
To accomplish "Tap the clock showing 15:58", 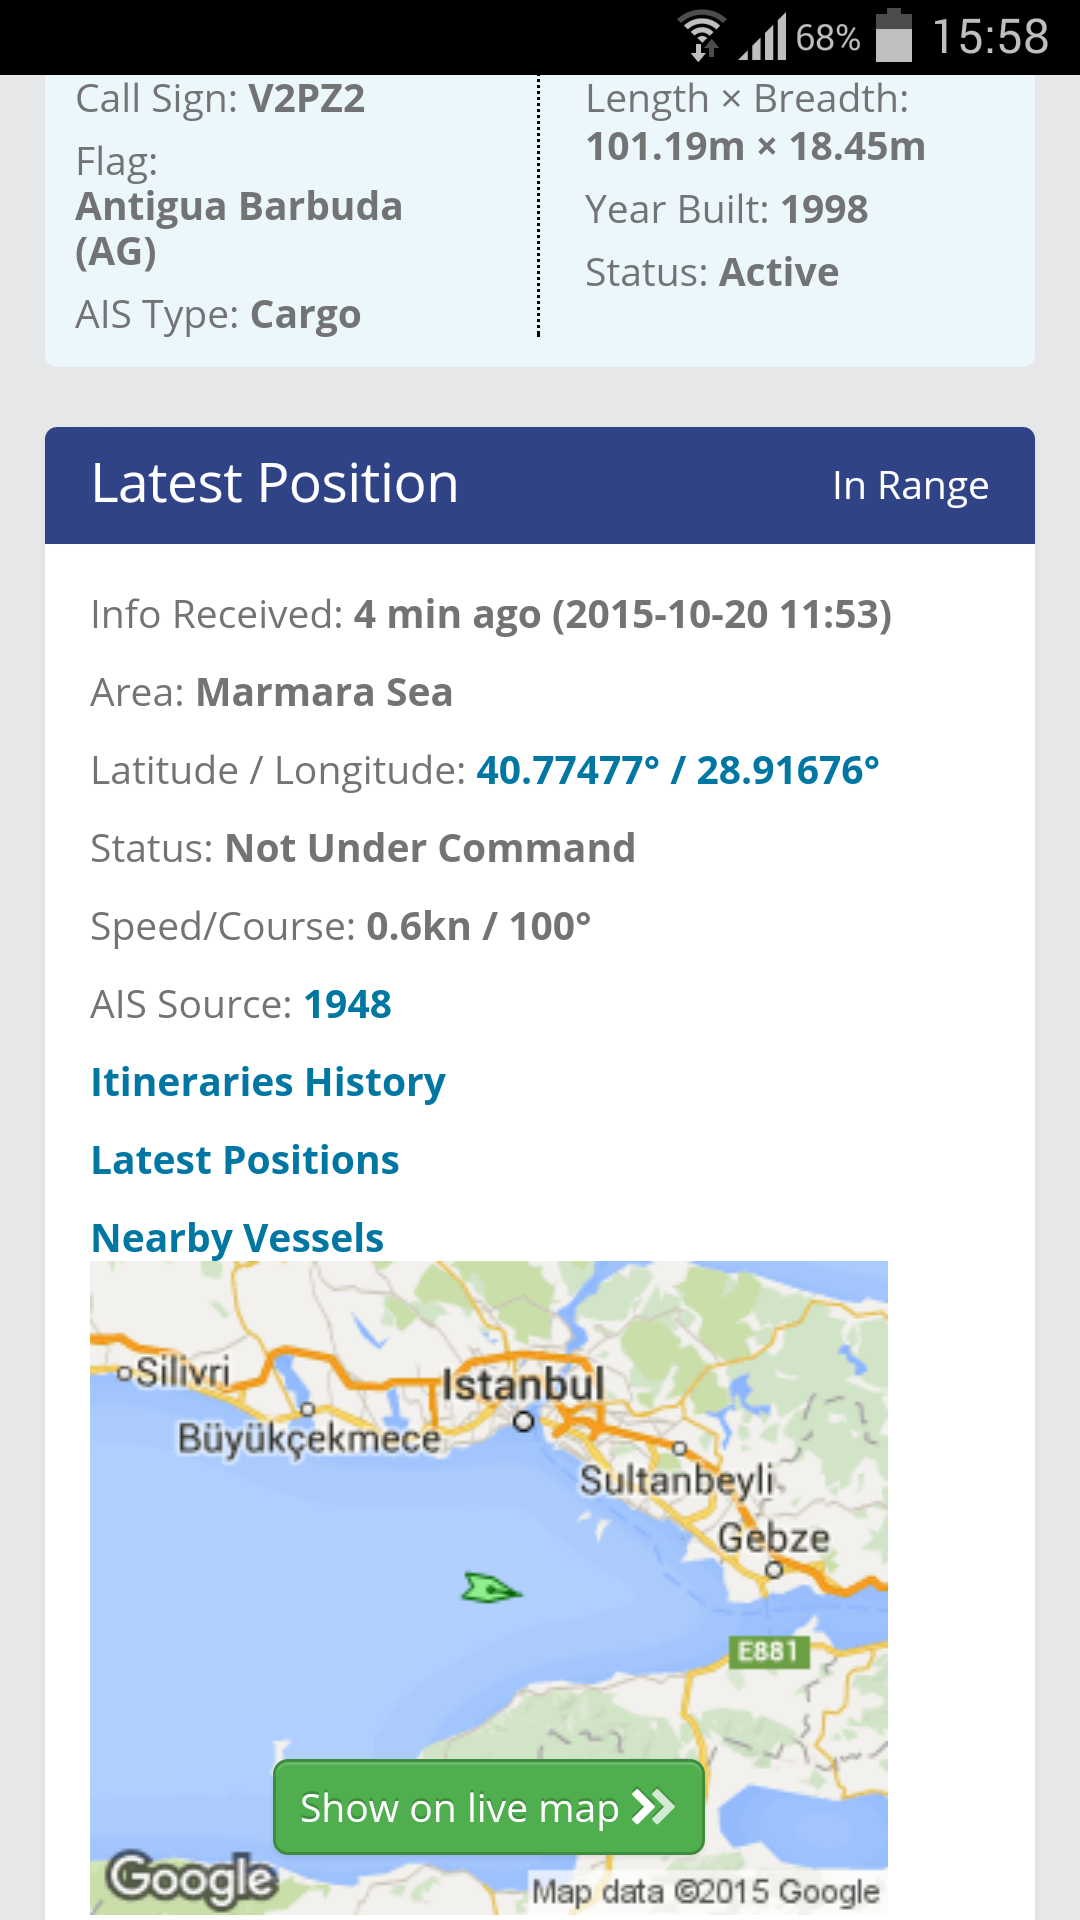I will [x=990, y=37].
